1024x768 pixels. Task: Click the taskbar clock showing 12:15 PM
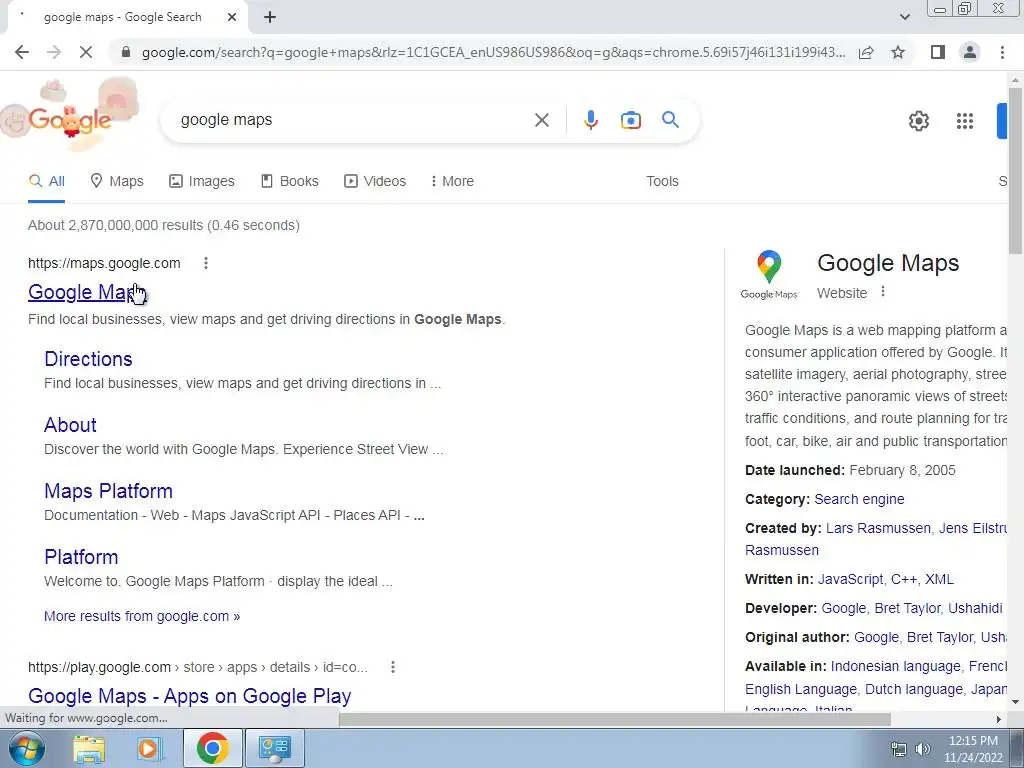pyautogui.click(x=973, y=749)
